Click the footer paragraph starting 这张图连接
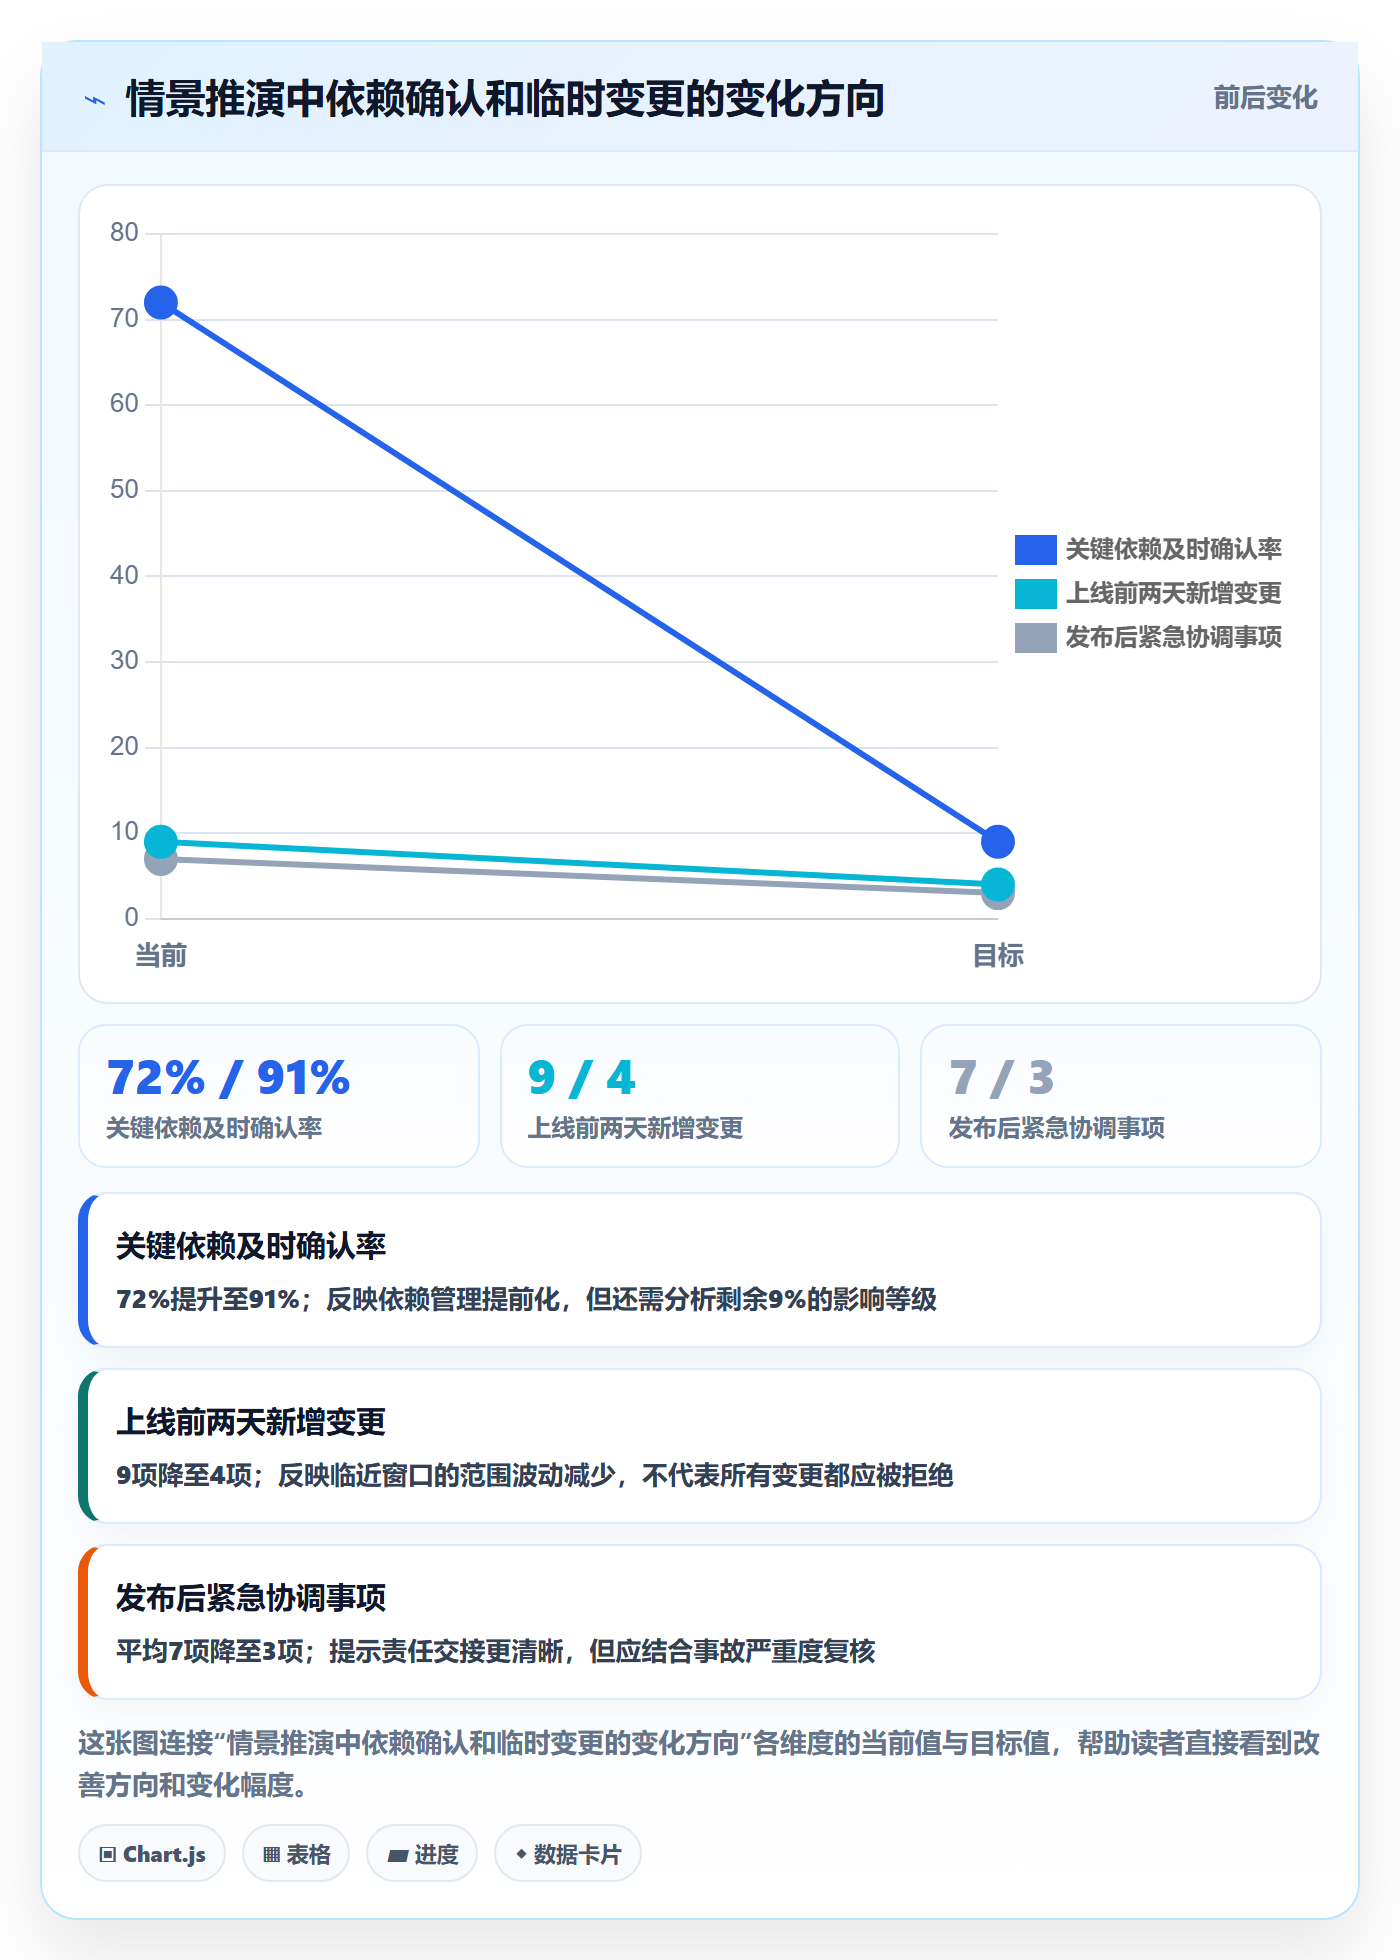The image size is (1400, 1960). pos(699,1764)
